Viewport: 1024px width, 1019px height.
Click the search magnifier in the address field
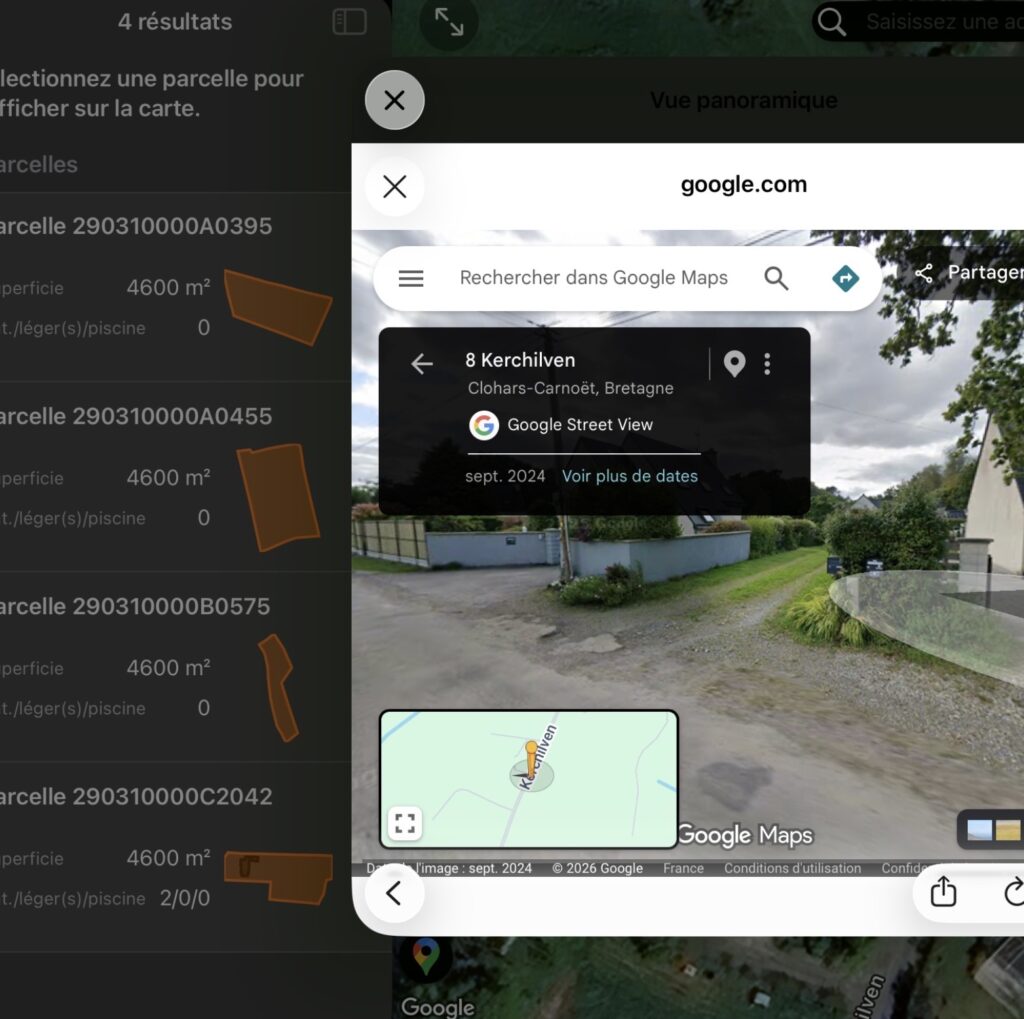point(831,22)
